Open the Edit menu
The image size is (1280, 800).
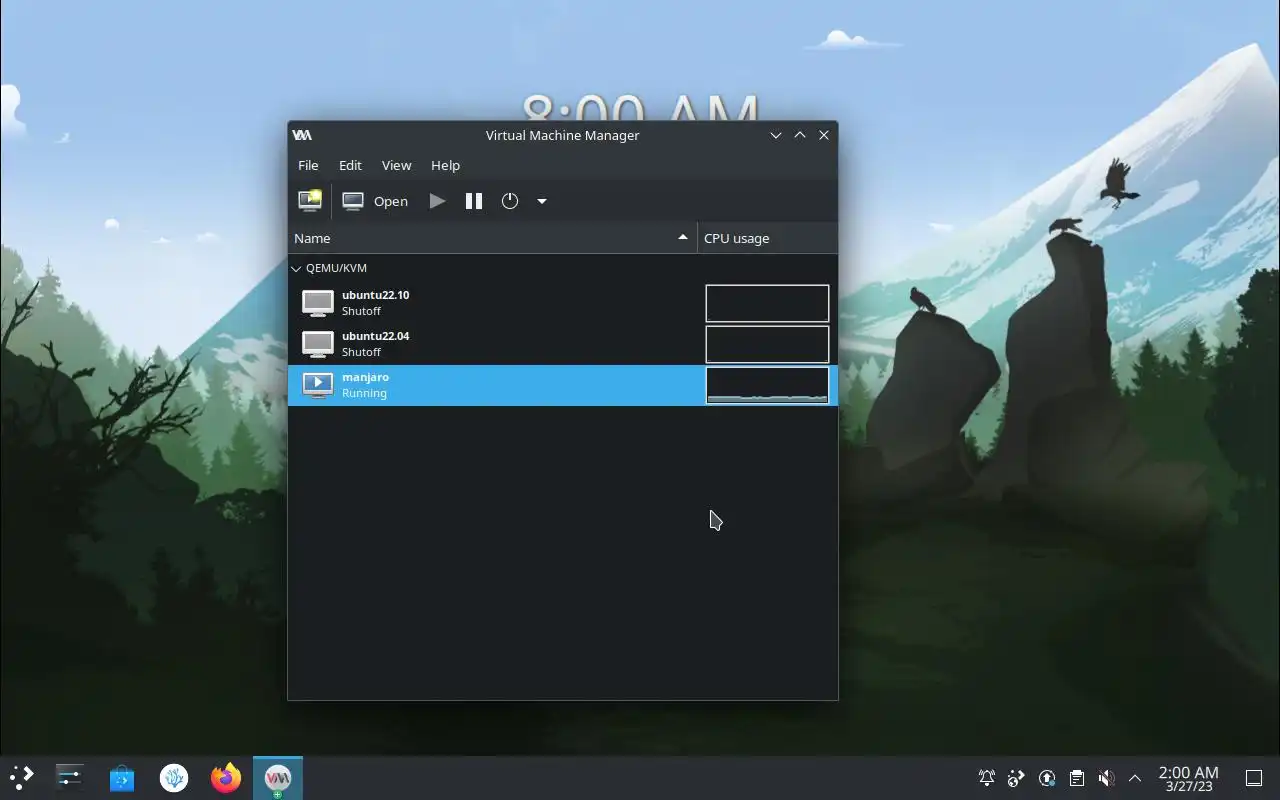pyautogui.click(x=350, y=165)
